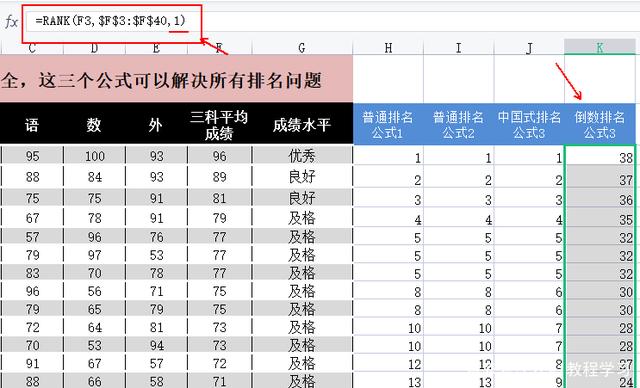Screen dimensions: 640x388
Task: Select the reverse rank 38 cell
Action: tap(600, 156)
